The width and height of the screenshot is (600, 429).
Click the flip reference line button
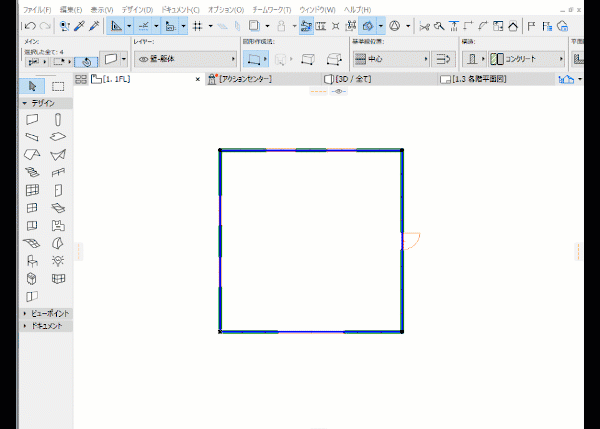pos(443,59)
